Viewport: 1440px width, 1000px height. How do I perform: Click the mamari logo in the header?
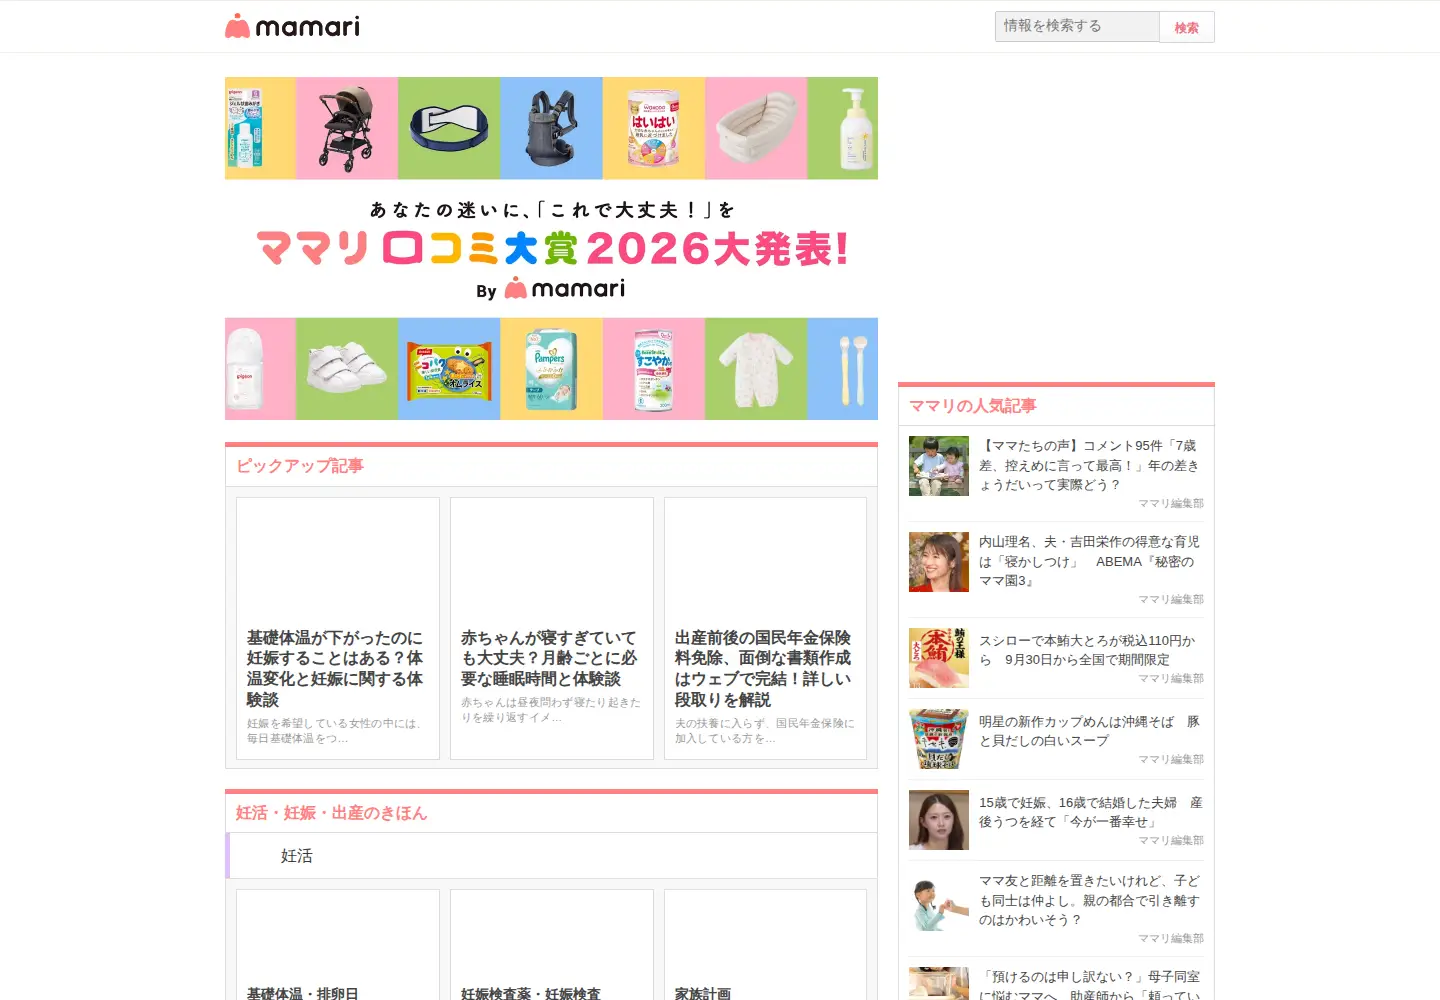coord(292,26)
